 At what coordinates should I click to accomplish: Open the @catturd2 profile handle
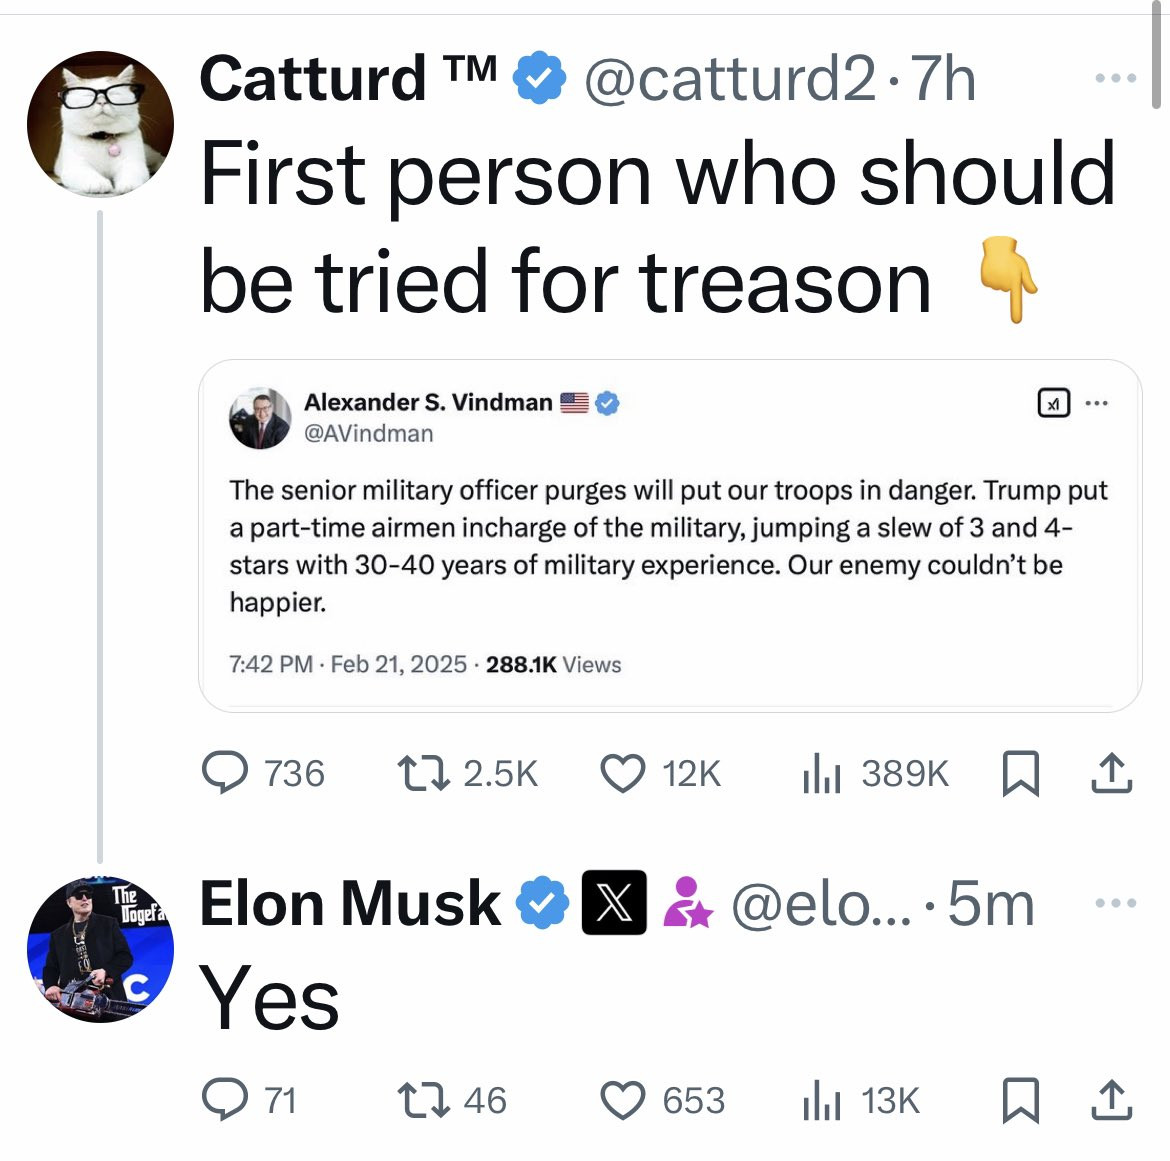point(729,78)
